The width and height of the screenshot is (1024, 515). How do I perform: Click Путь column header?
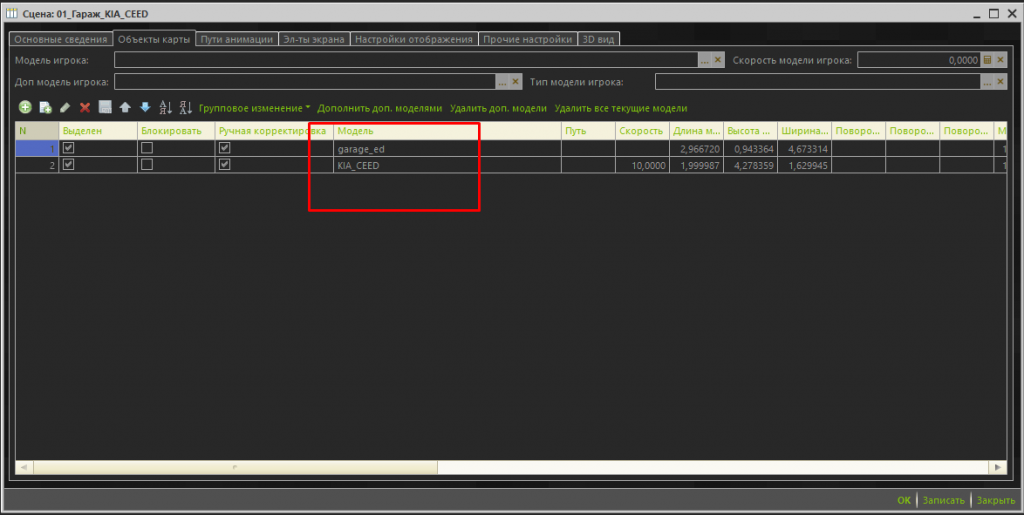[588, 131]
